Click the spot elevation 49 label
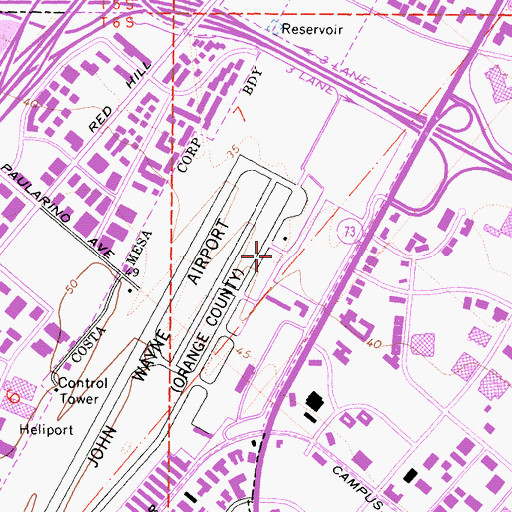This screenshot has height=512, width=512. point(133,273)
